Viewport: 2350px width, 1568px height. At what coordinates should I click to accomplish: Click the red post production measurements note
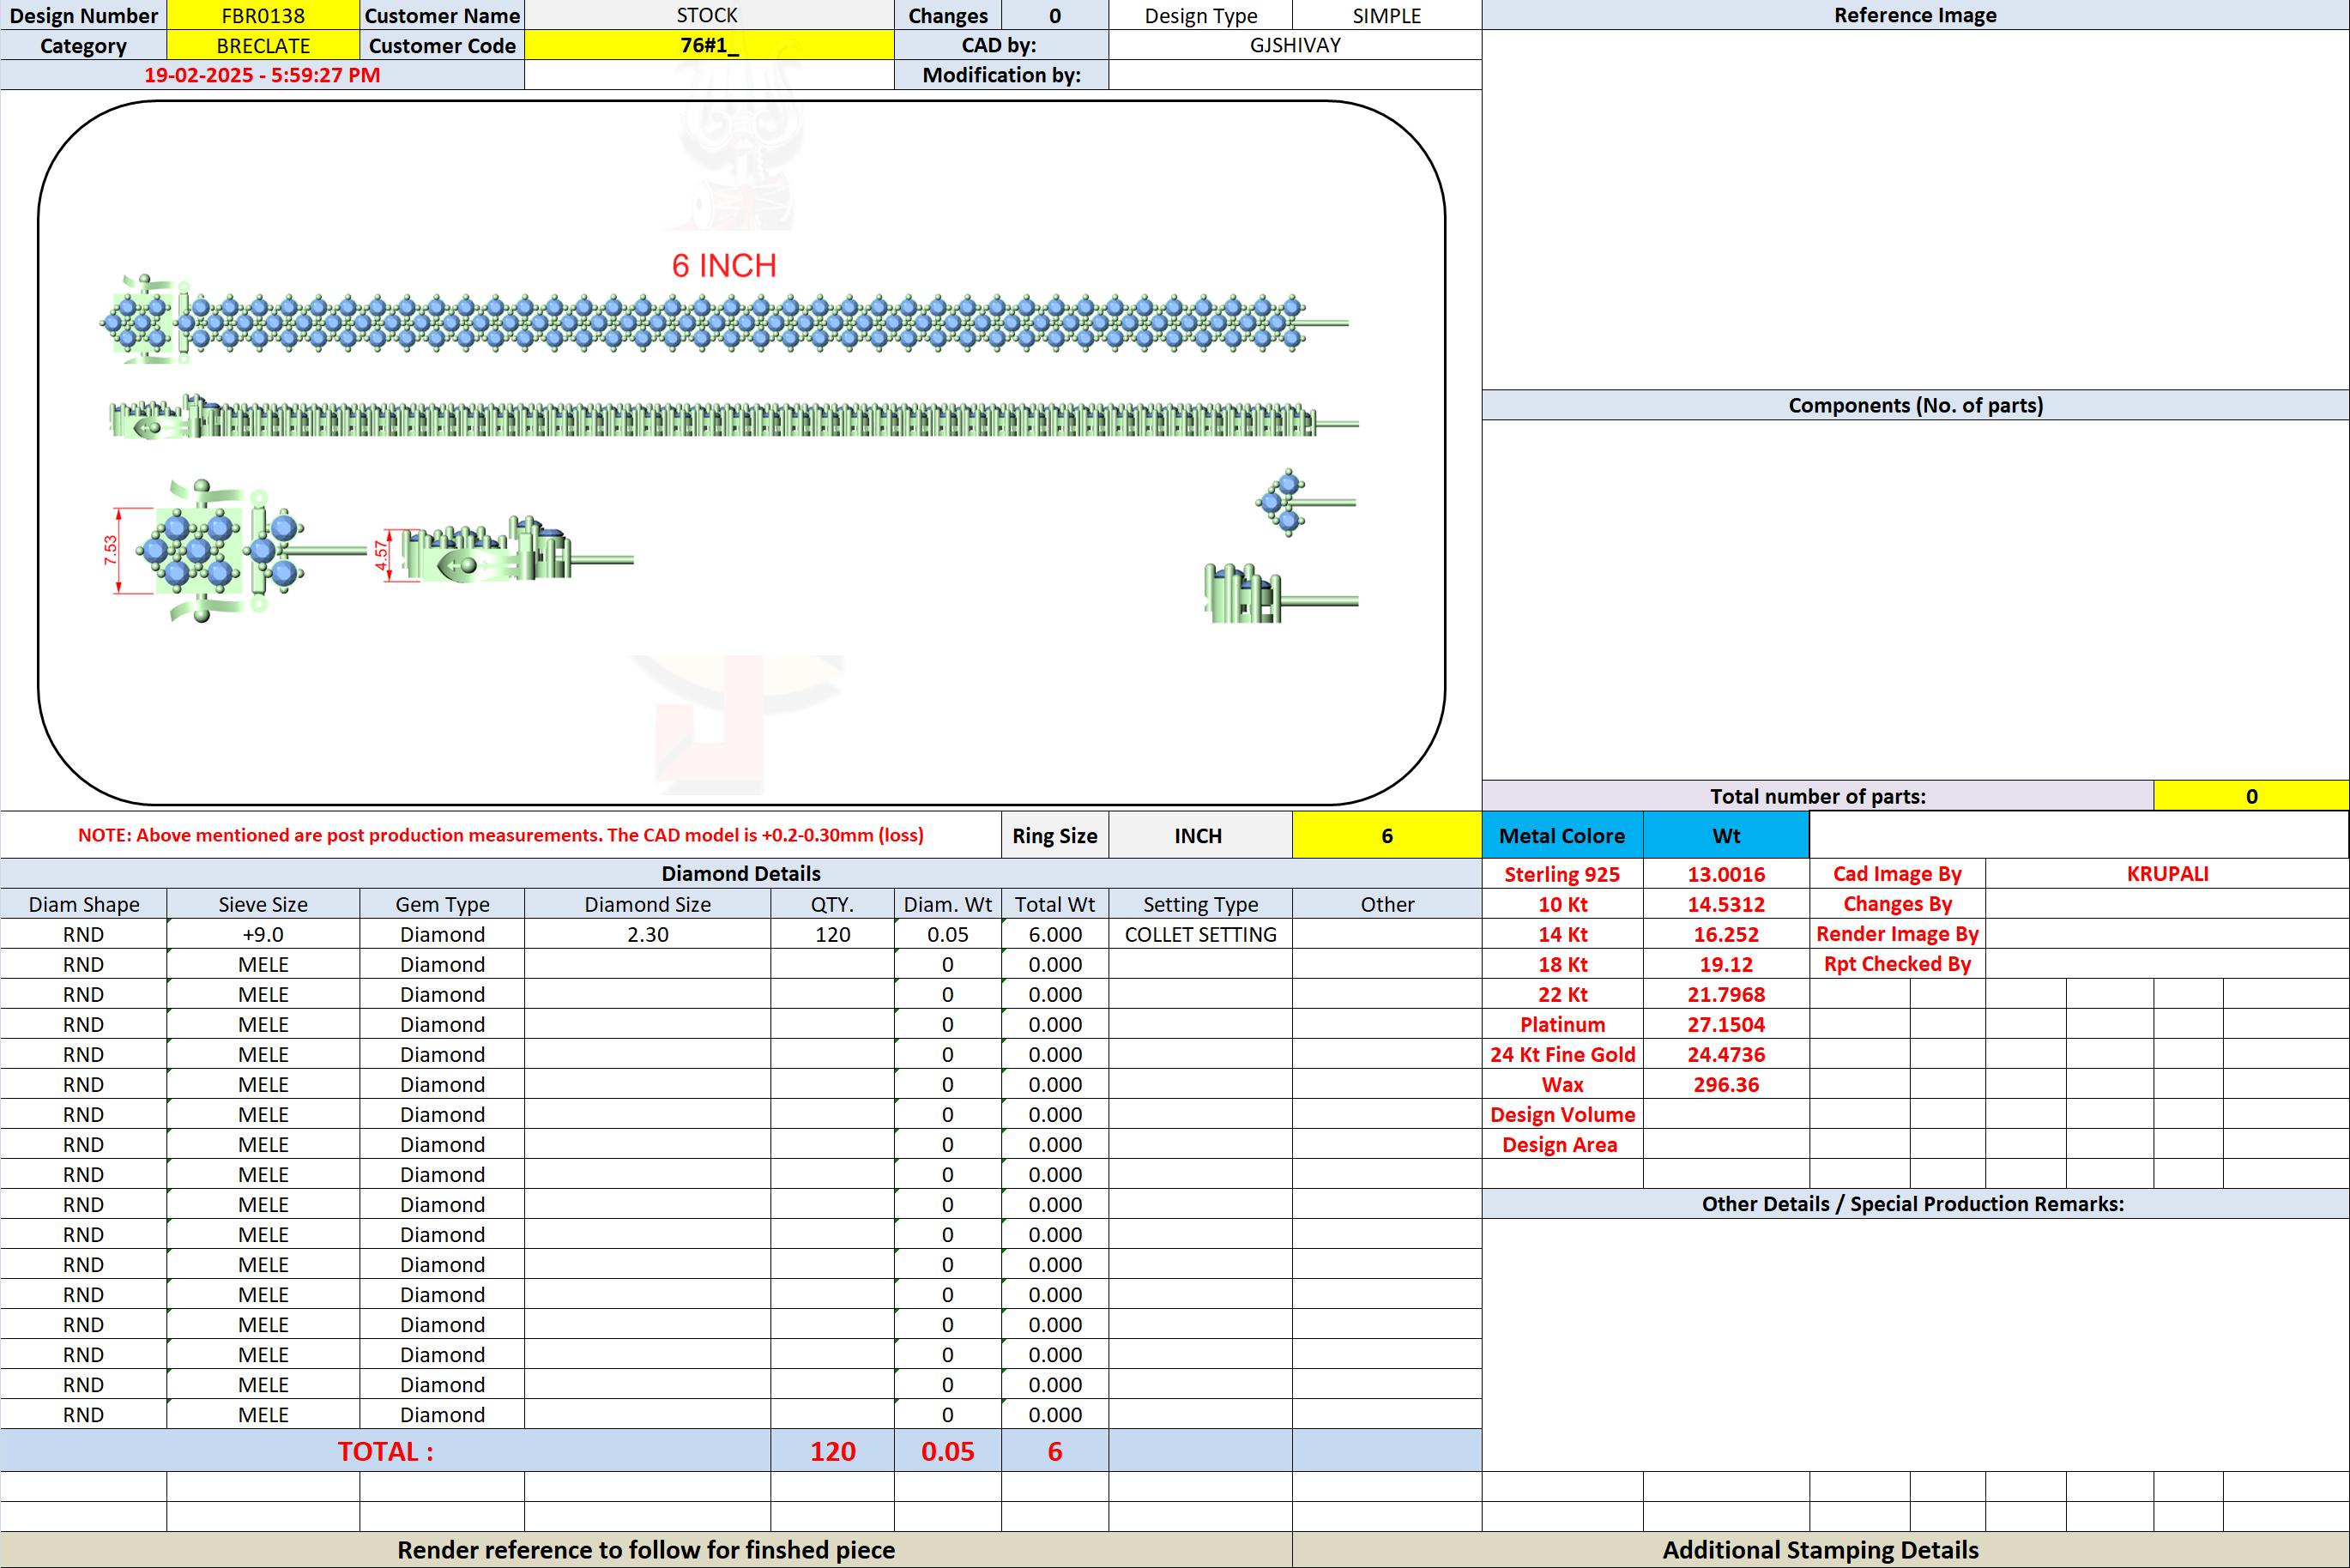coord(501,835)
